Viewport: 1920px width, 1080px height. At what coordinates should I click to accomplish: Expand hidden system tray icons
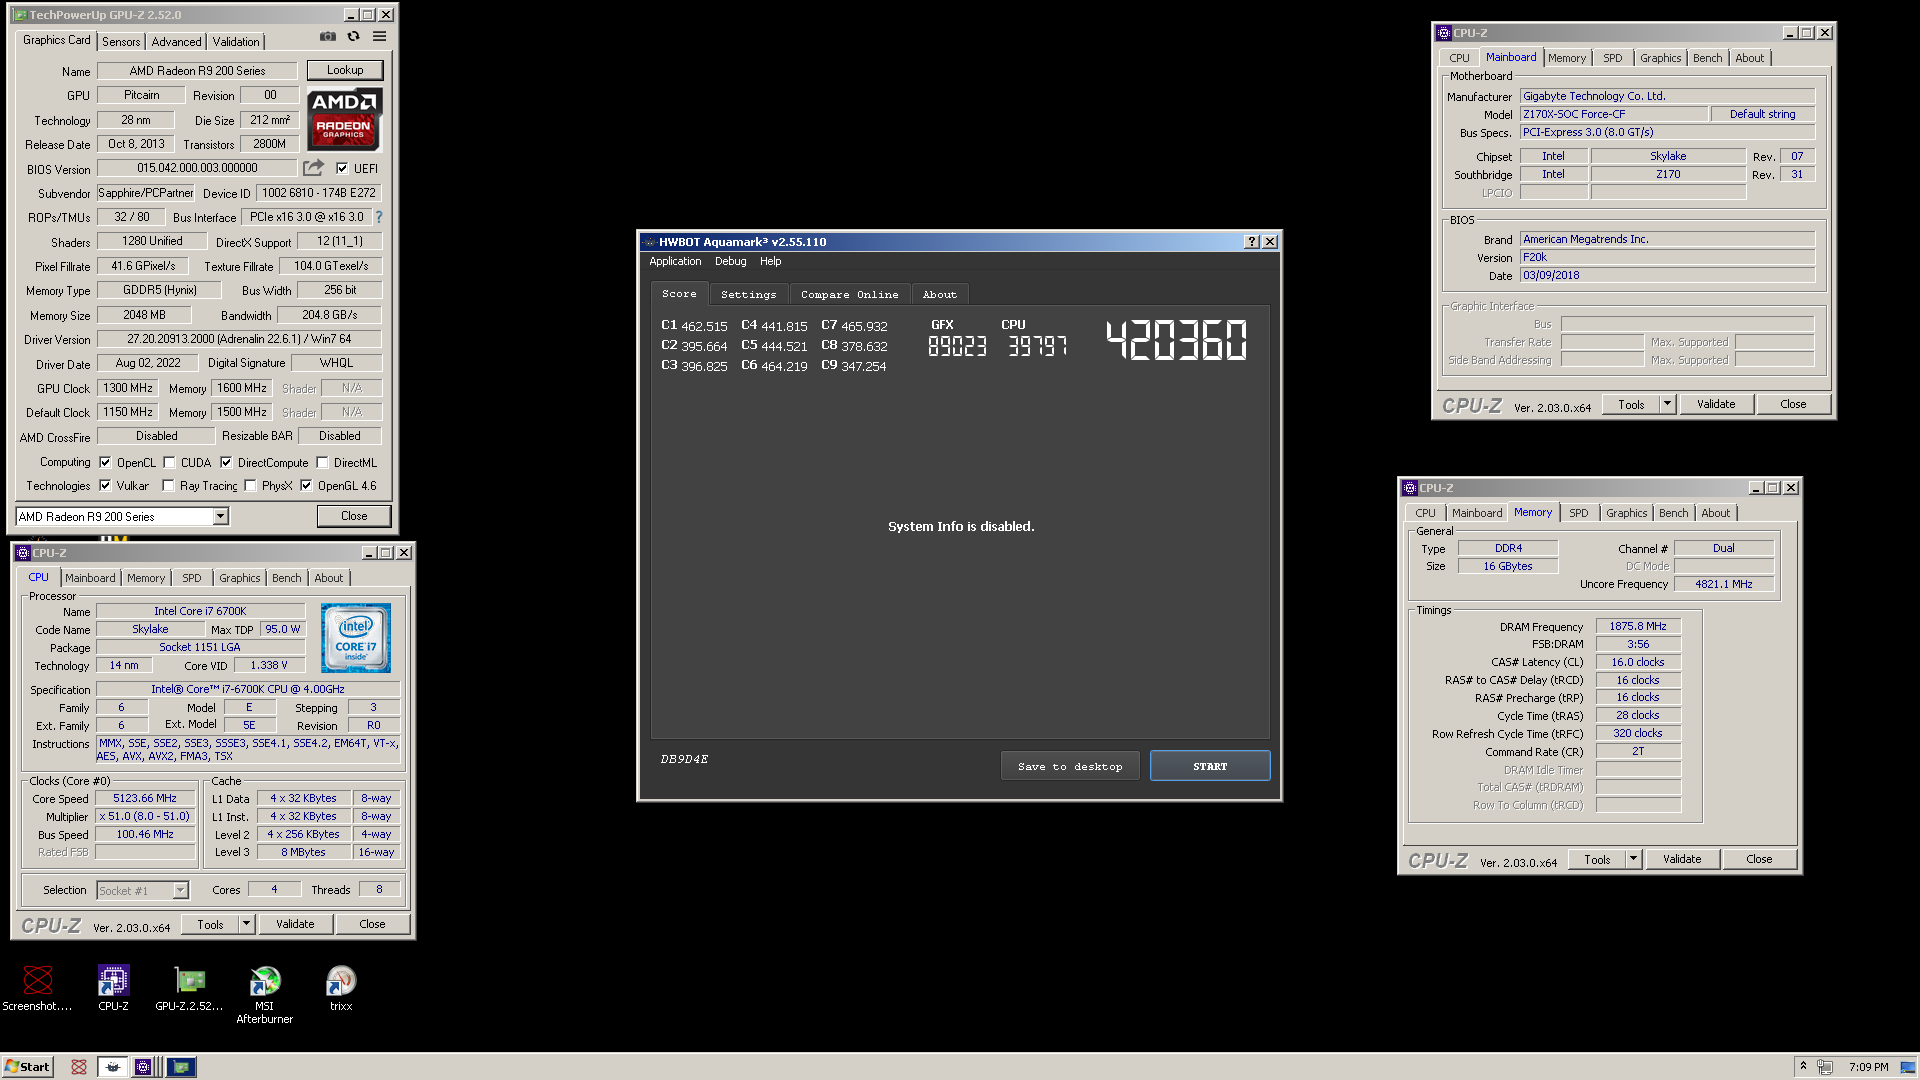(1803, 1067)
